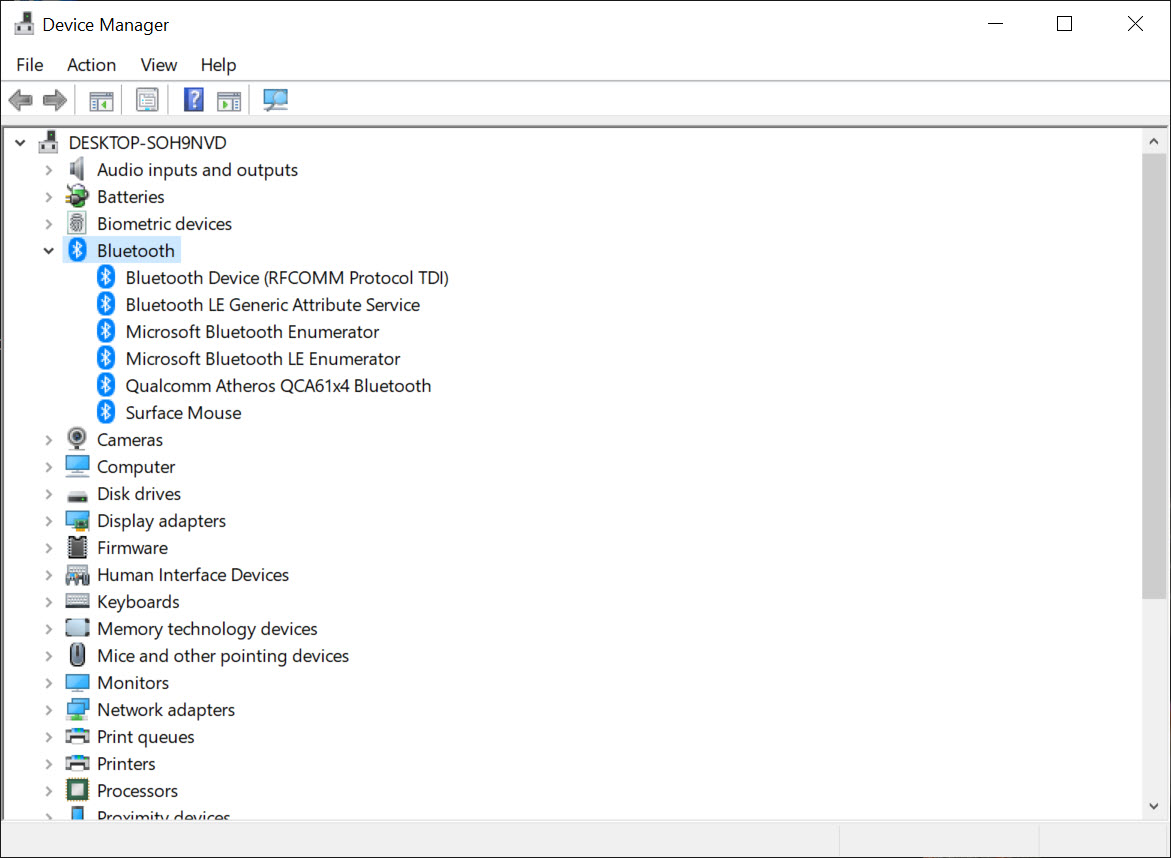1171x858 pixels.
Task: Open the Properties toolbar icon
Action: pos(147,100)
